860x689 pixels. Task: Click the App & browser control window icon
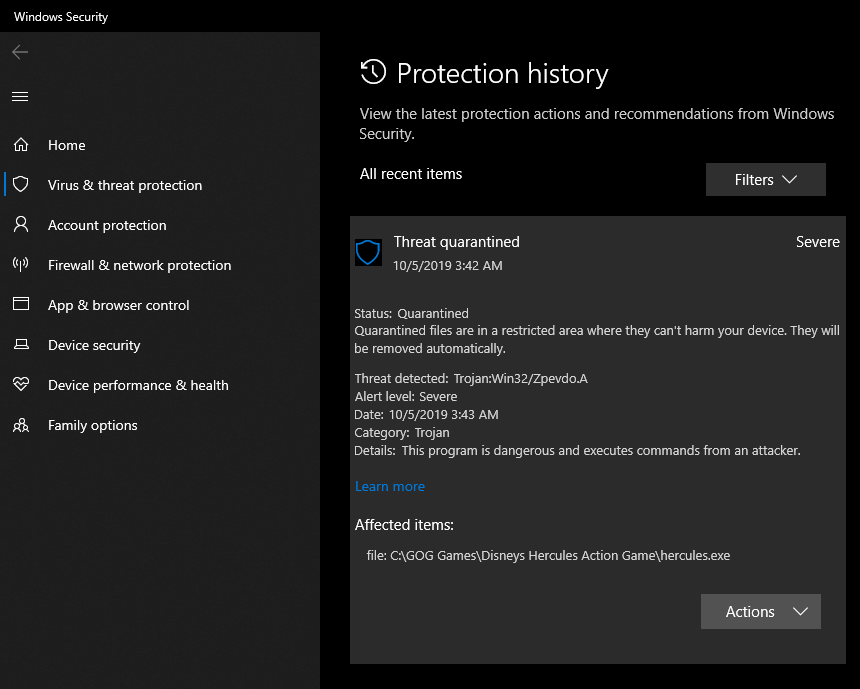[21, 304]
